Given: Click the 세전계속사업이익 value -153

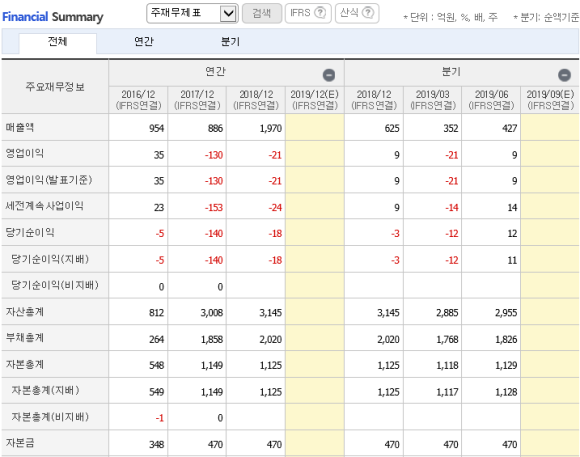Looking at the screenshot, I should tap(214, 208).
